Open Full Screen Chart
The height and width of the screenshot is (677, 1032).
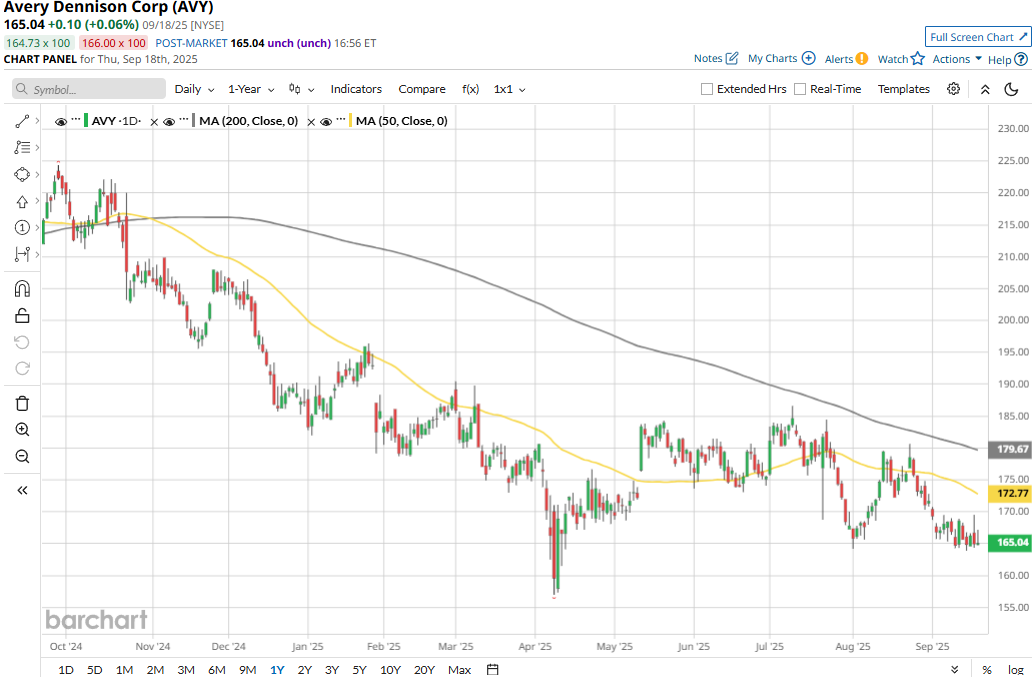978,37
